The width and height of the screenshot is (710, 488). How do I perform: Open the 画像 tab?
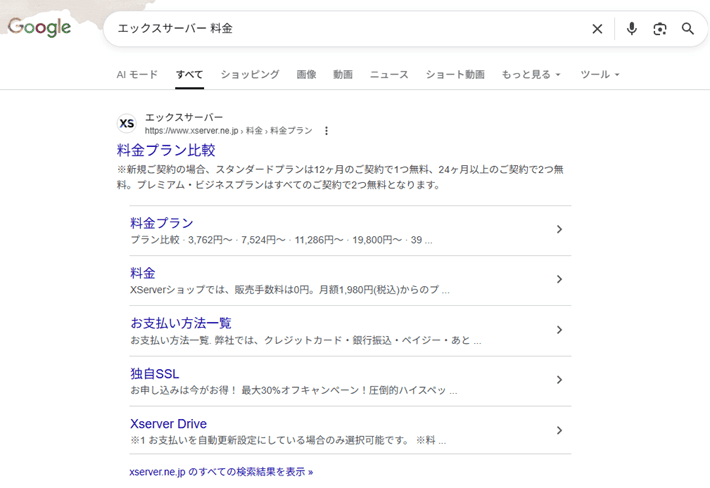(x=307, y=74)
